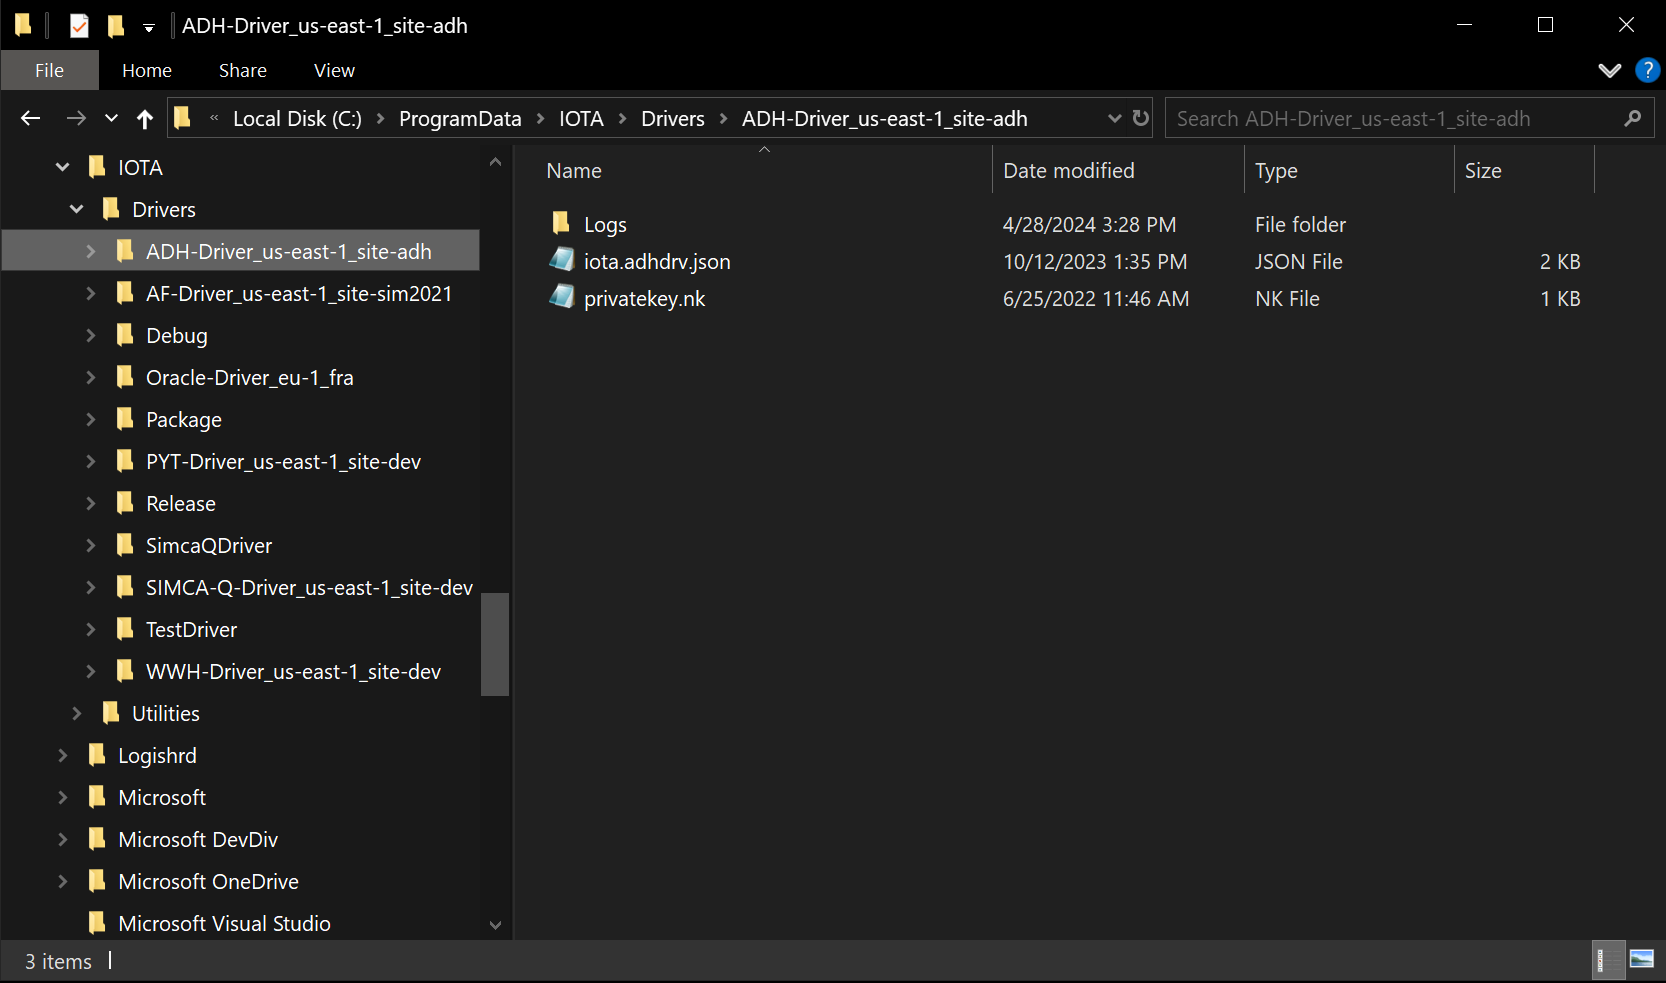
Task: Go forward with the Forward arrow
Action: point(76,118)
